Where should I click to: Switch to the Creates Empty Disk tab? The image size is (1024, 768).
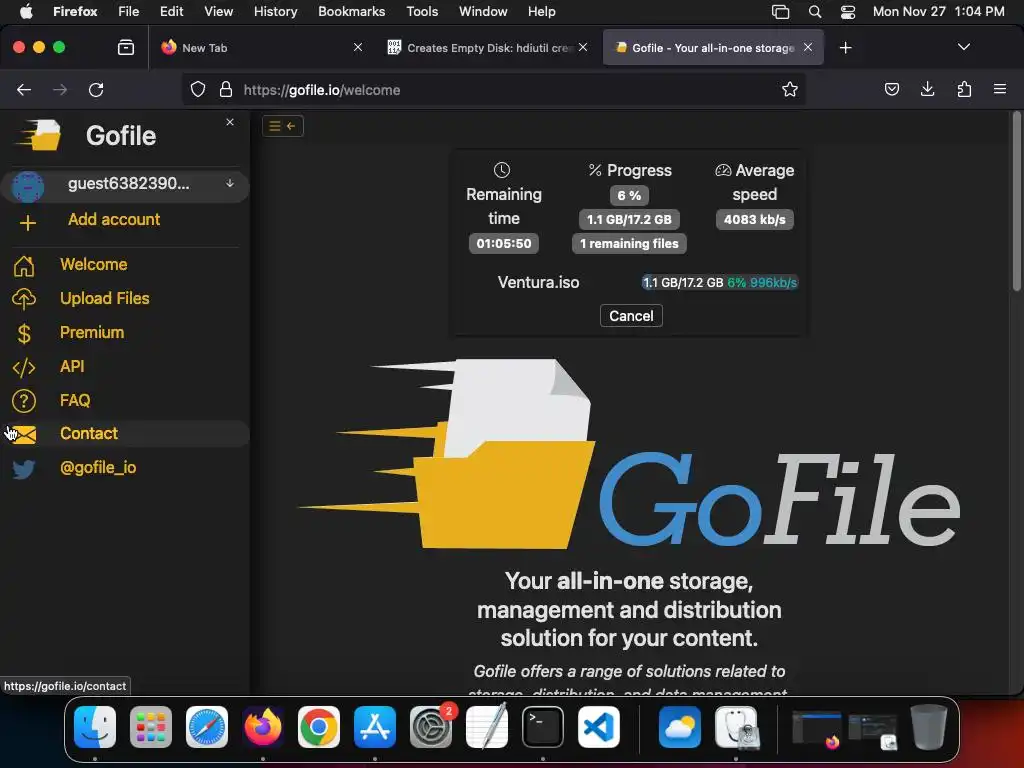487,48
